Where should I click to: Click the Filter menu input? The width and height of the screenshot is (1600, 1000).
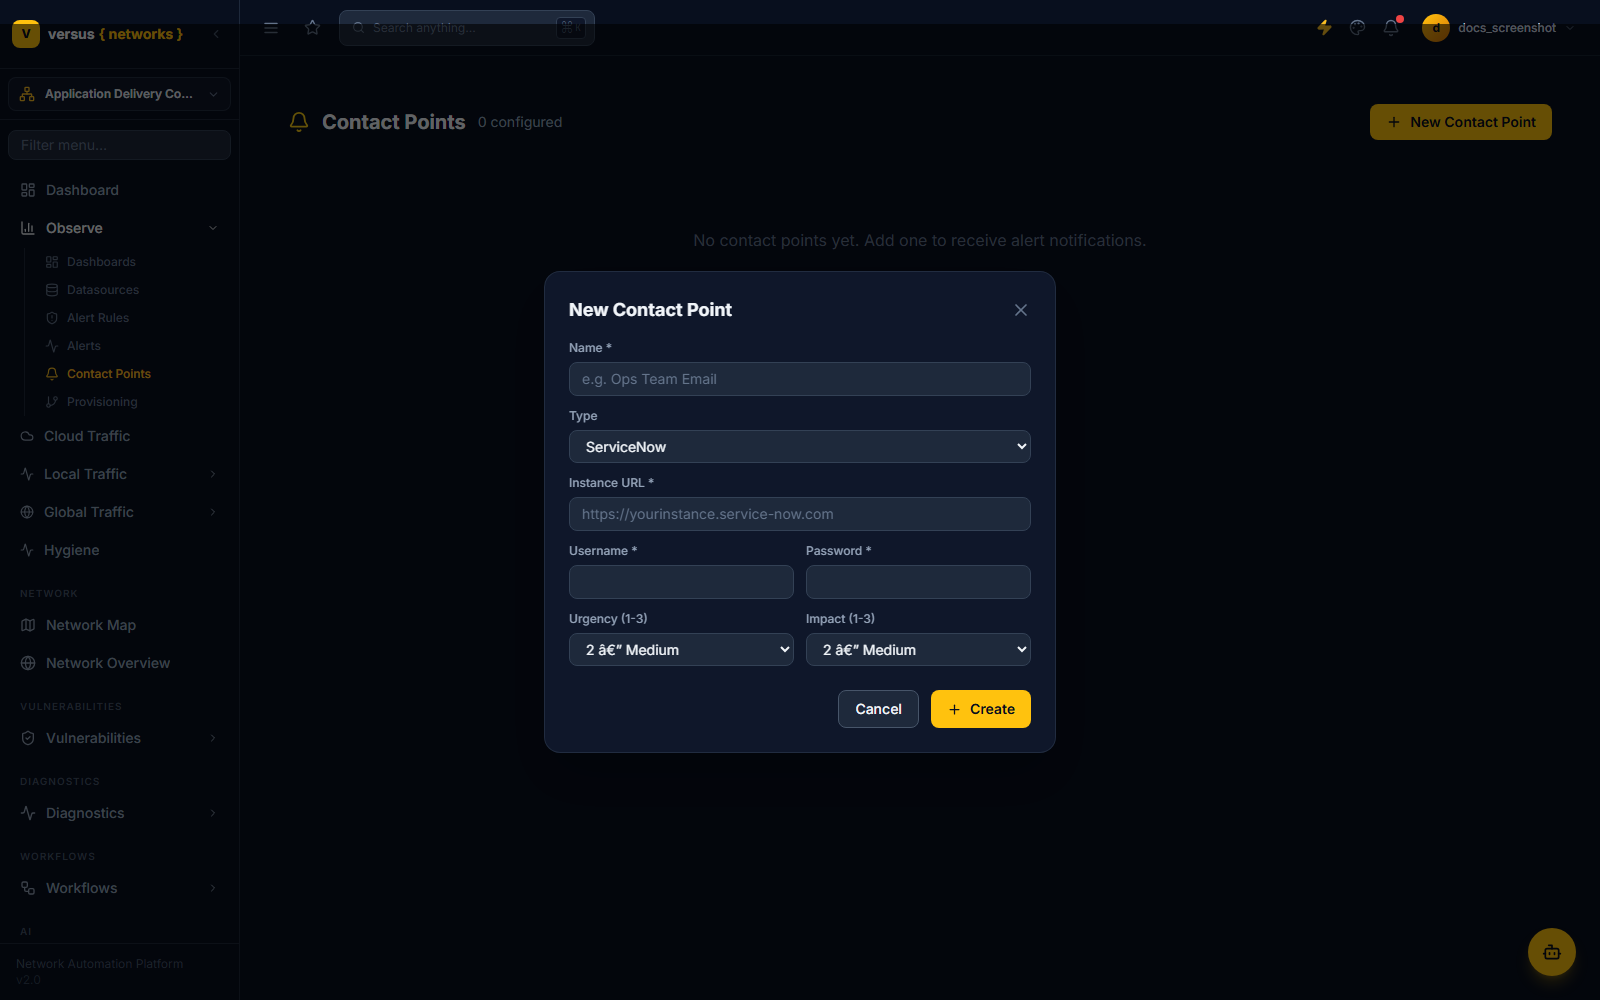[119, 145]
